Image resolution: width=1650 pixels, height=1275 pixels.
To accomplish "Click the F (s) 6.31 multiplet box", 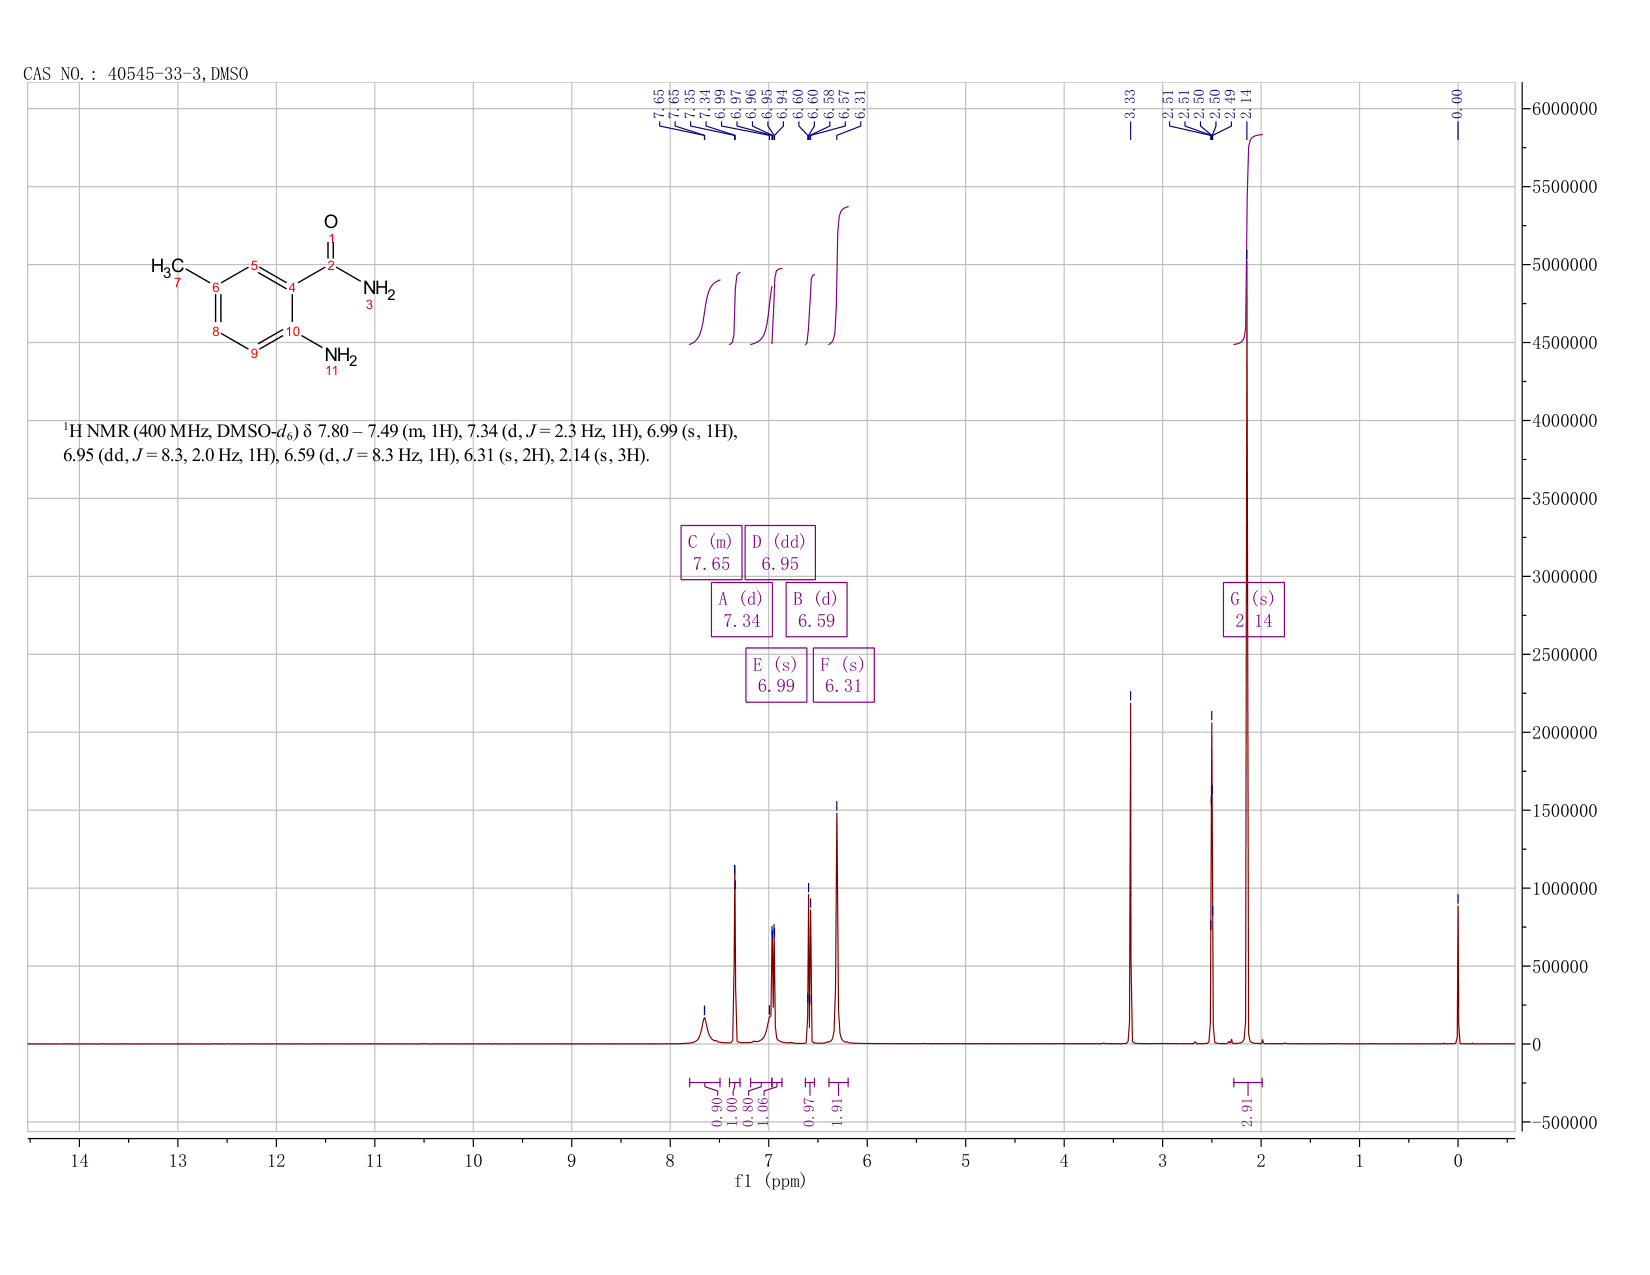I will (843, 675).
